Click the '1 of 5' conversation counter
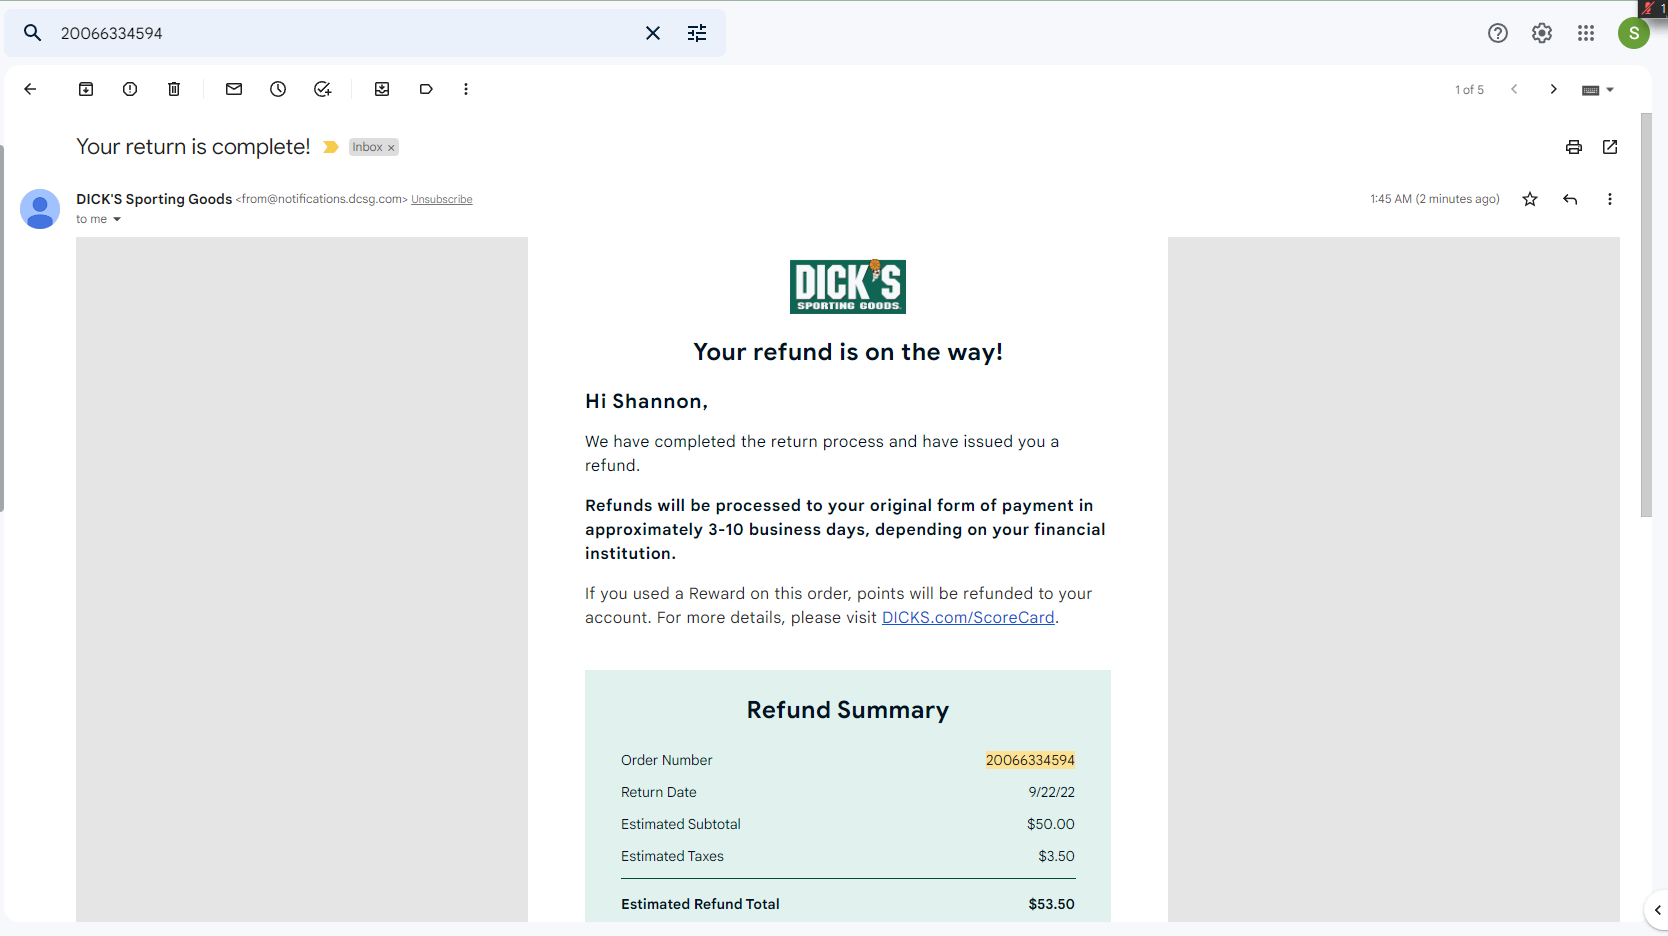The image size is (1668, 936). [x=1469, y=90]
